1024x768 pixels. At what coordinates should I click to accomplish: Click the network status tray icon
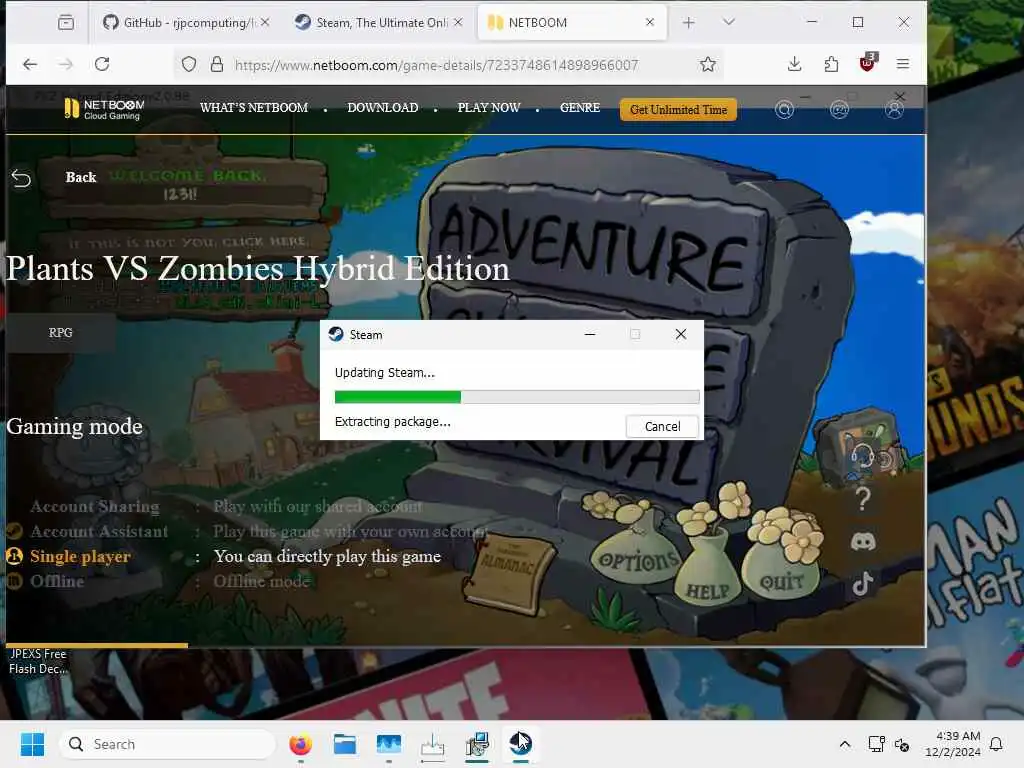pyautogui.click(x=876, y=744)
